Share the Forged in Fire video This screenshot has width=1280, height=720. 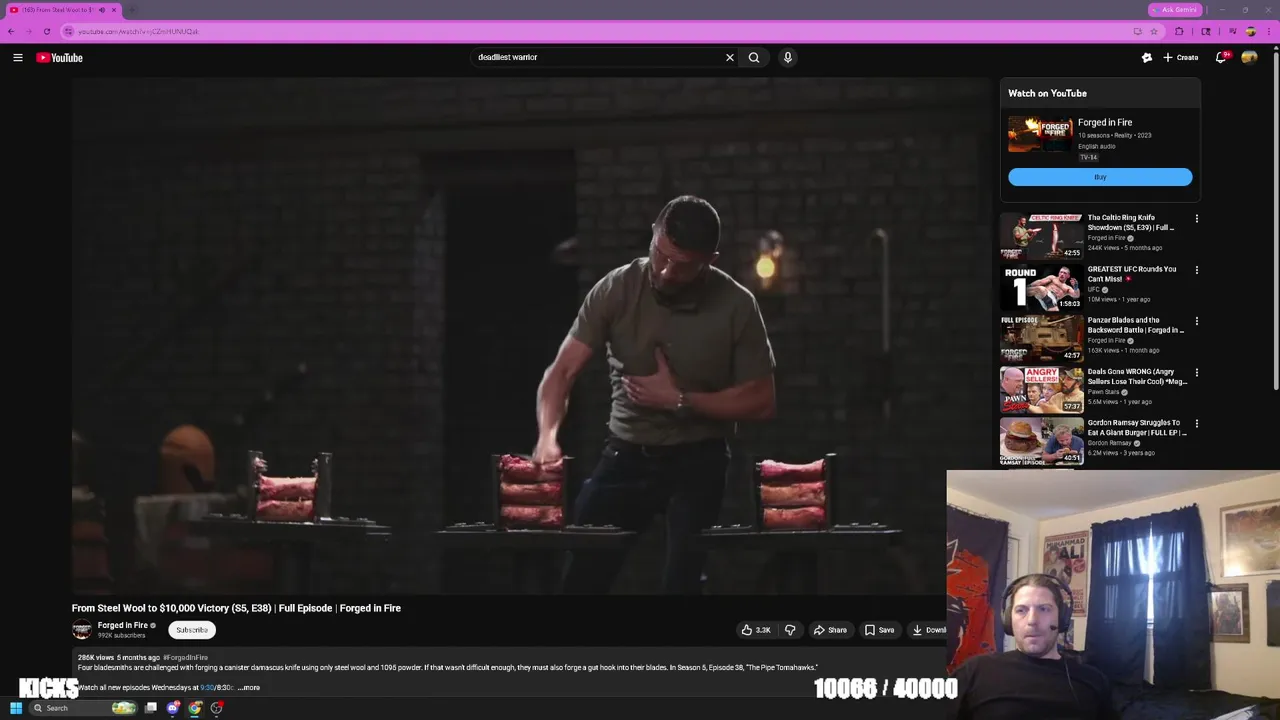point(830,630)
